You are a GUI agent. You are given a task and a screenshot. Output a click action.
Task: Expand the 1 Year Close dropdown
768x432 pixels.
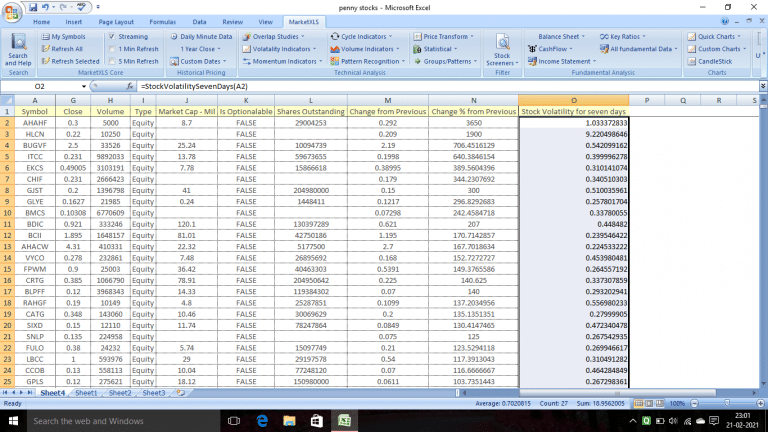click(x=200, y=49)
